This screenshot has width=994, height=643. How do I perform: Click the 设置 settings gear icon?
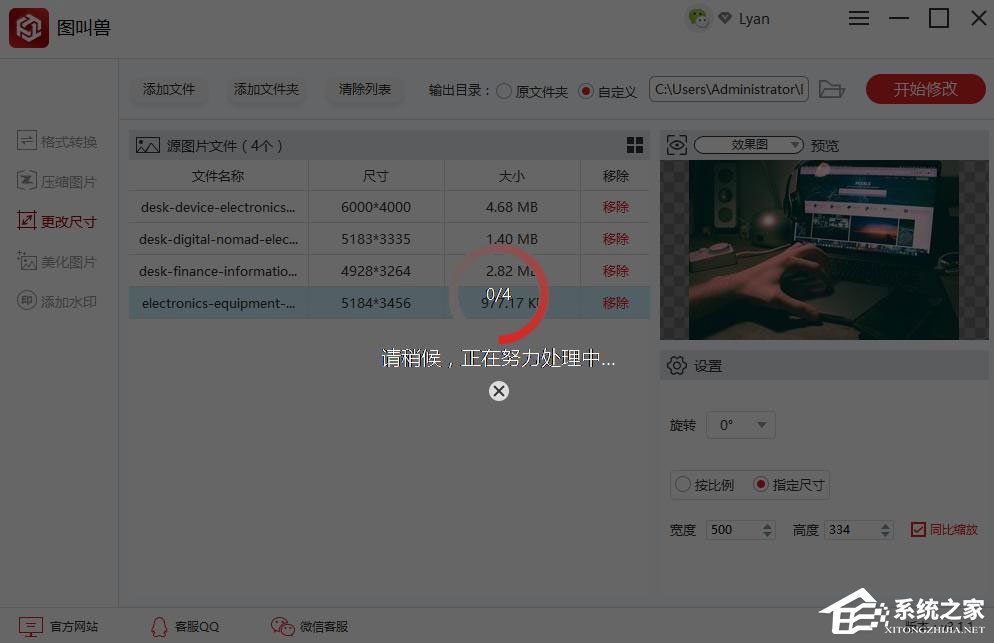(677, 365)
